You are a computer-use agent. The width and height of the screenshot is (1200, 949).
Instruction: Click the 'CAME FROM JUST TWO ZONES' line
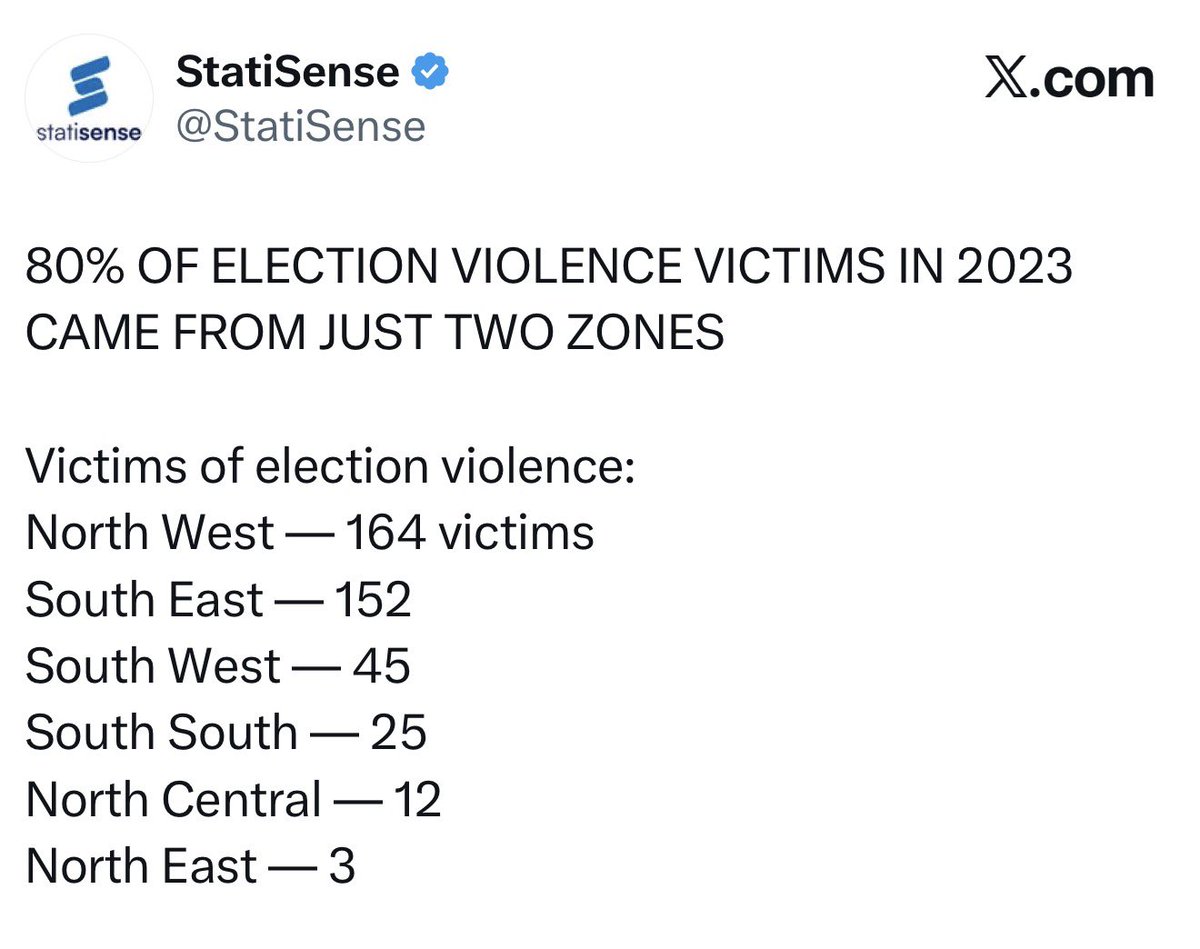[x=375, y=333]
